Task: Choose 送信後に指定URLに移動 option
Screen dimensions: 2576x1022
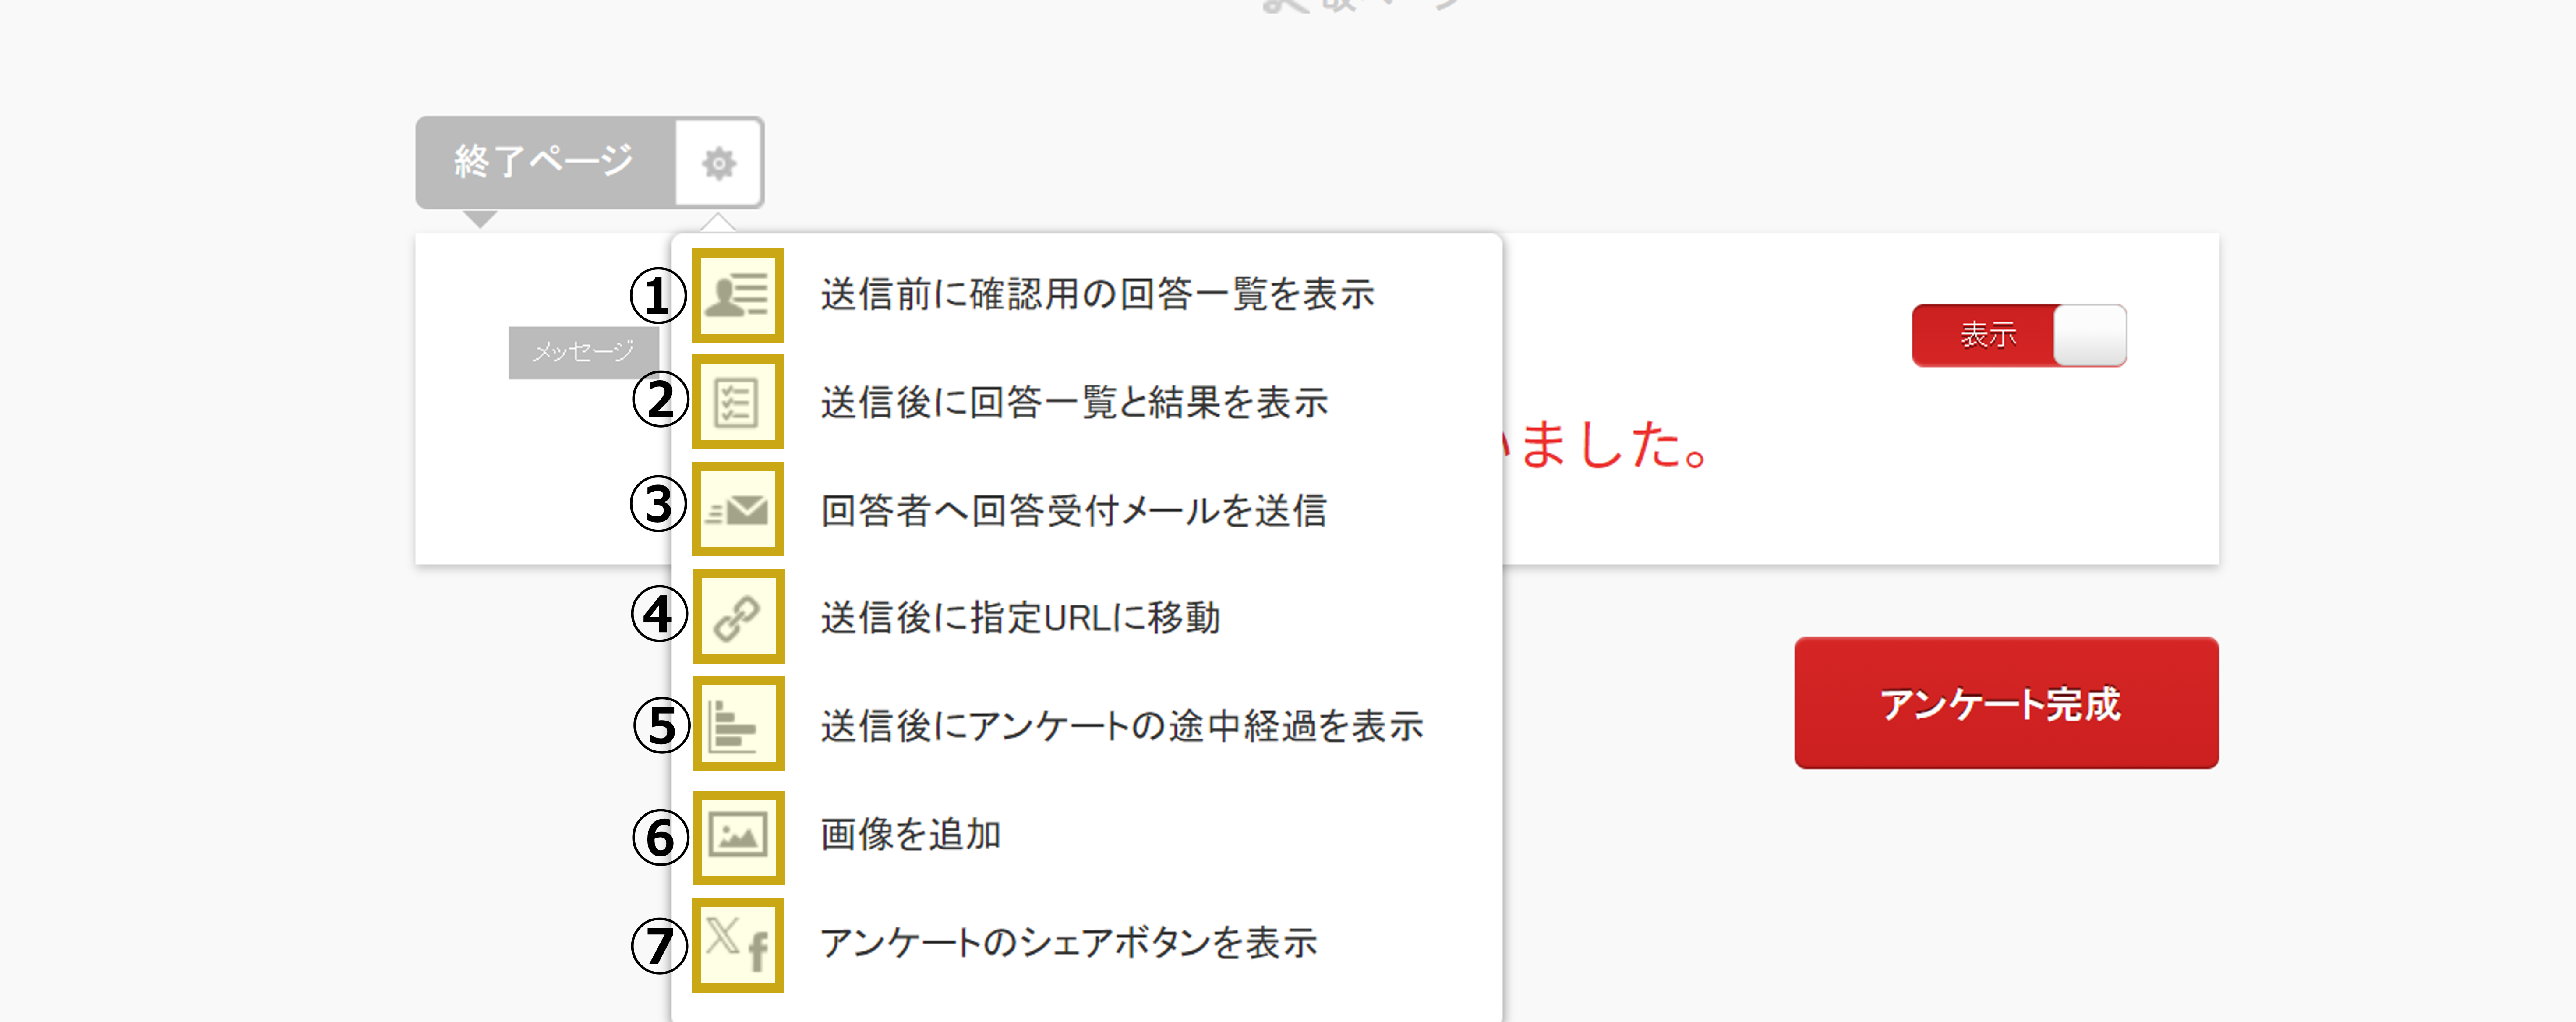Action: tap(1020, 617)
